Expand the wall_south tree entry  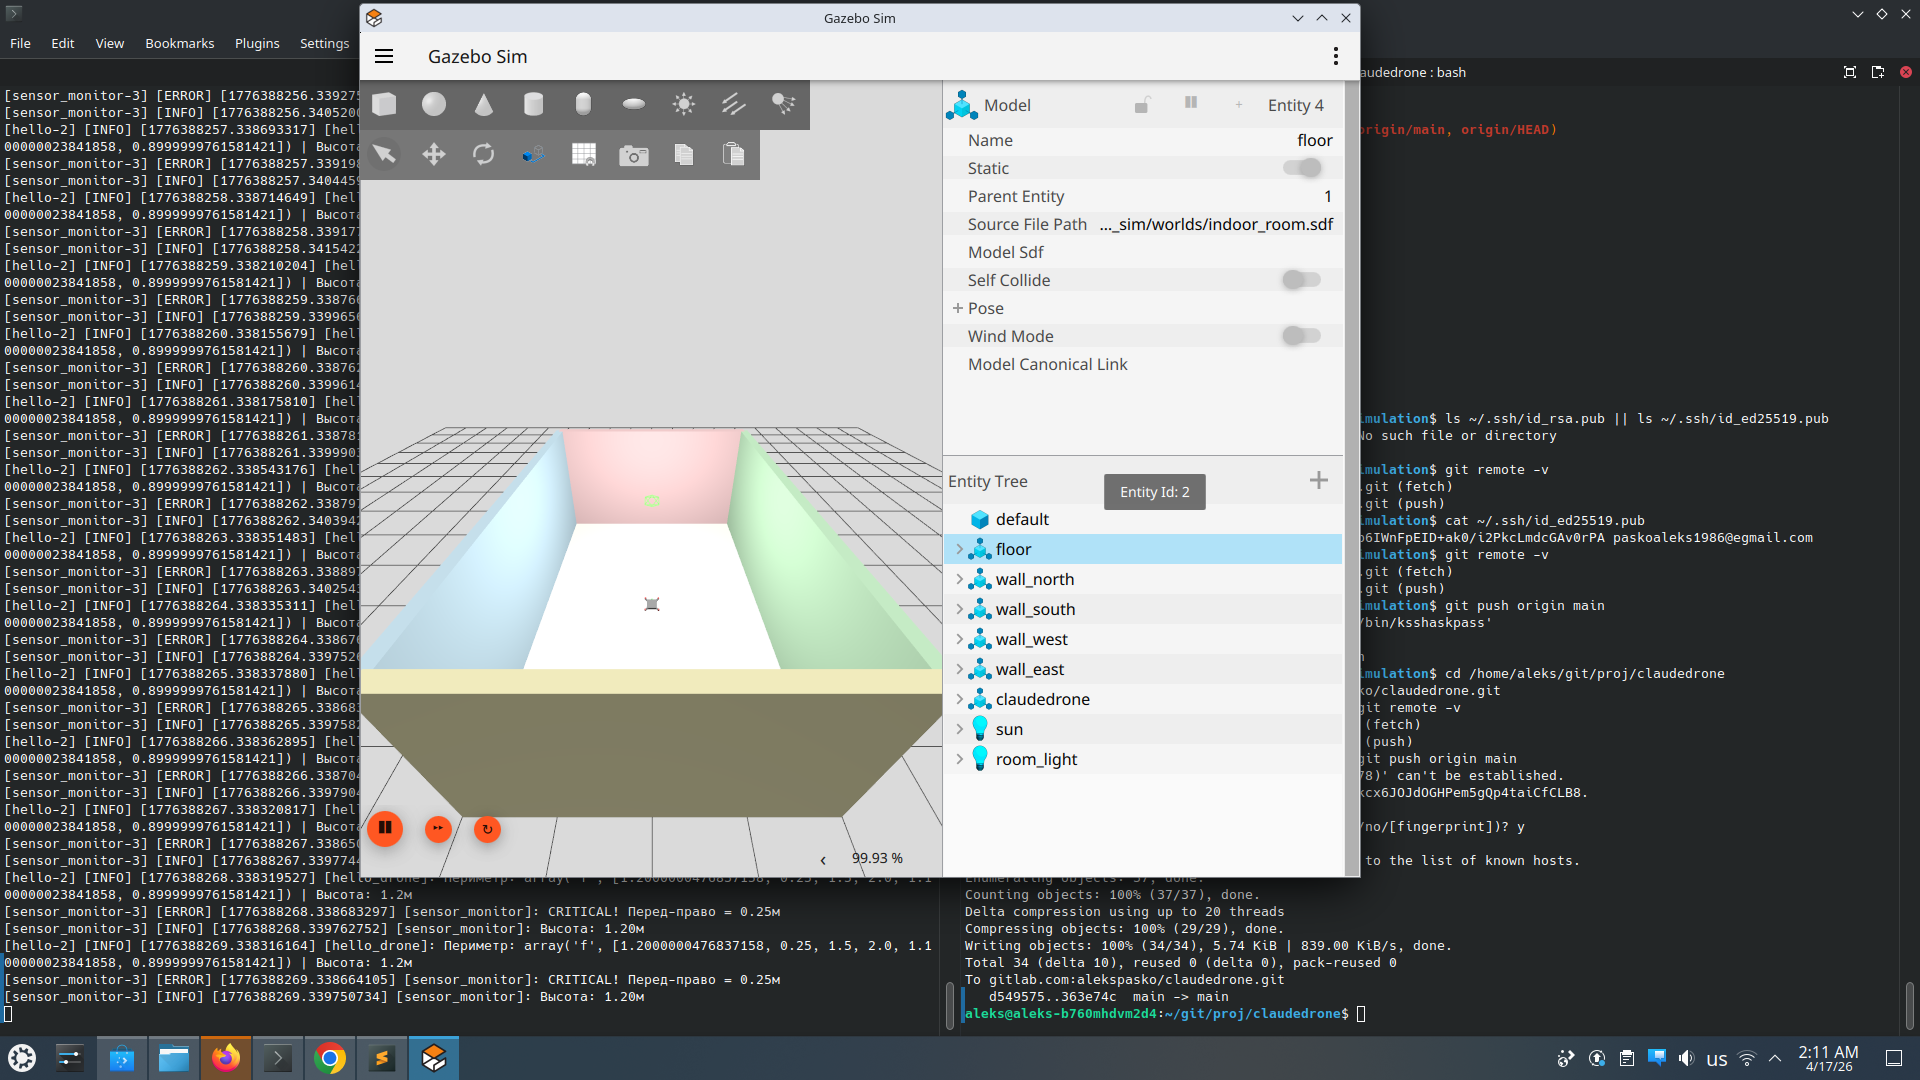coord(959,609)
